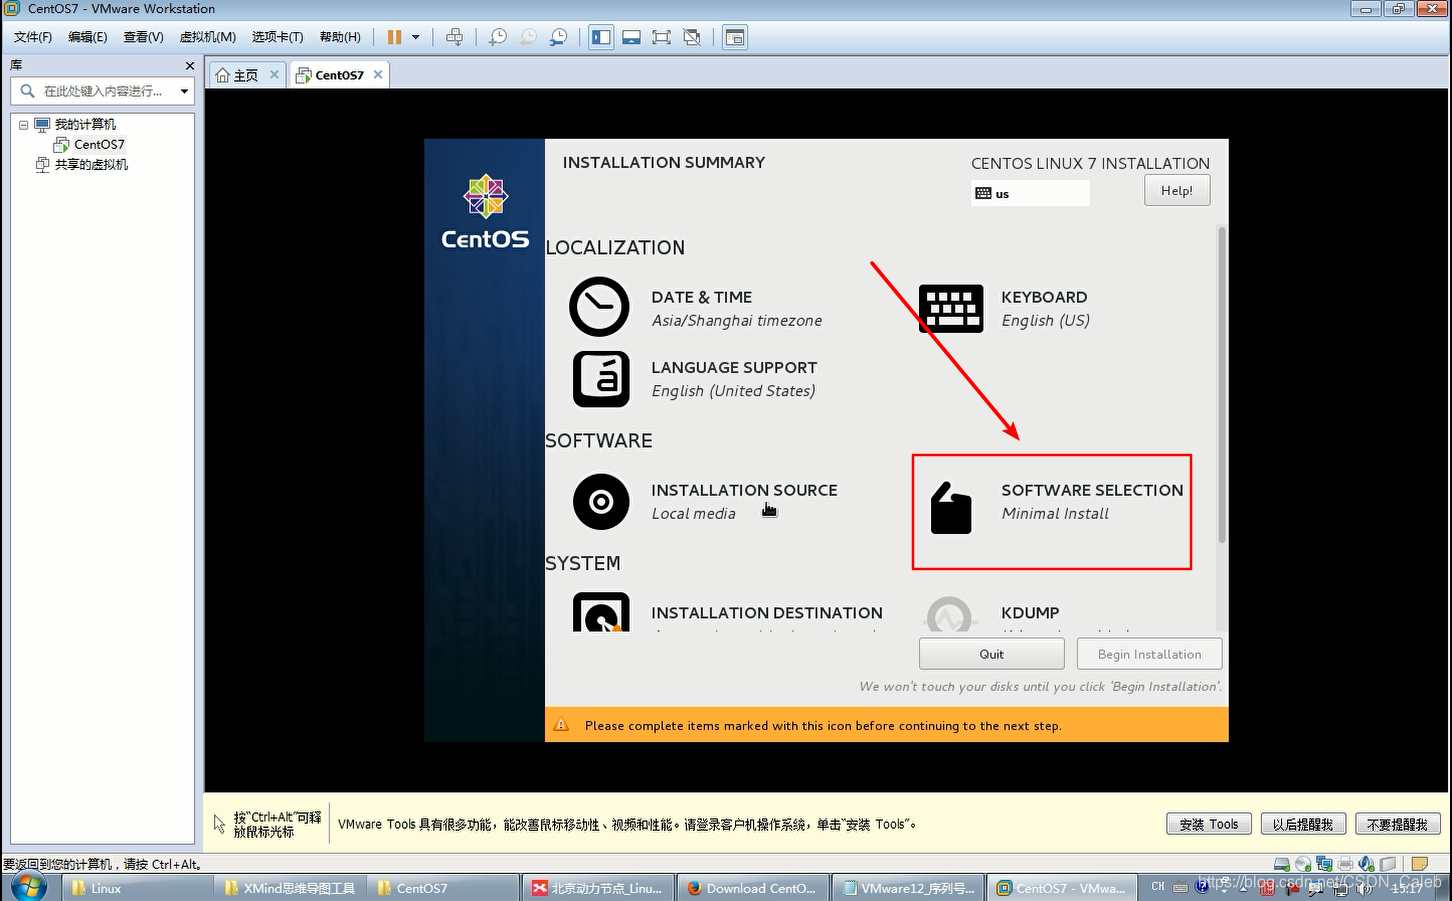
Task: Click the 以后提醒我 button
Action: [1303, 824]
